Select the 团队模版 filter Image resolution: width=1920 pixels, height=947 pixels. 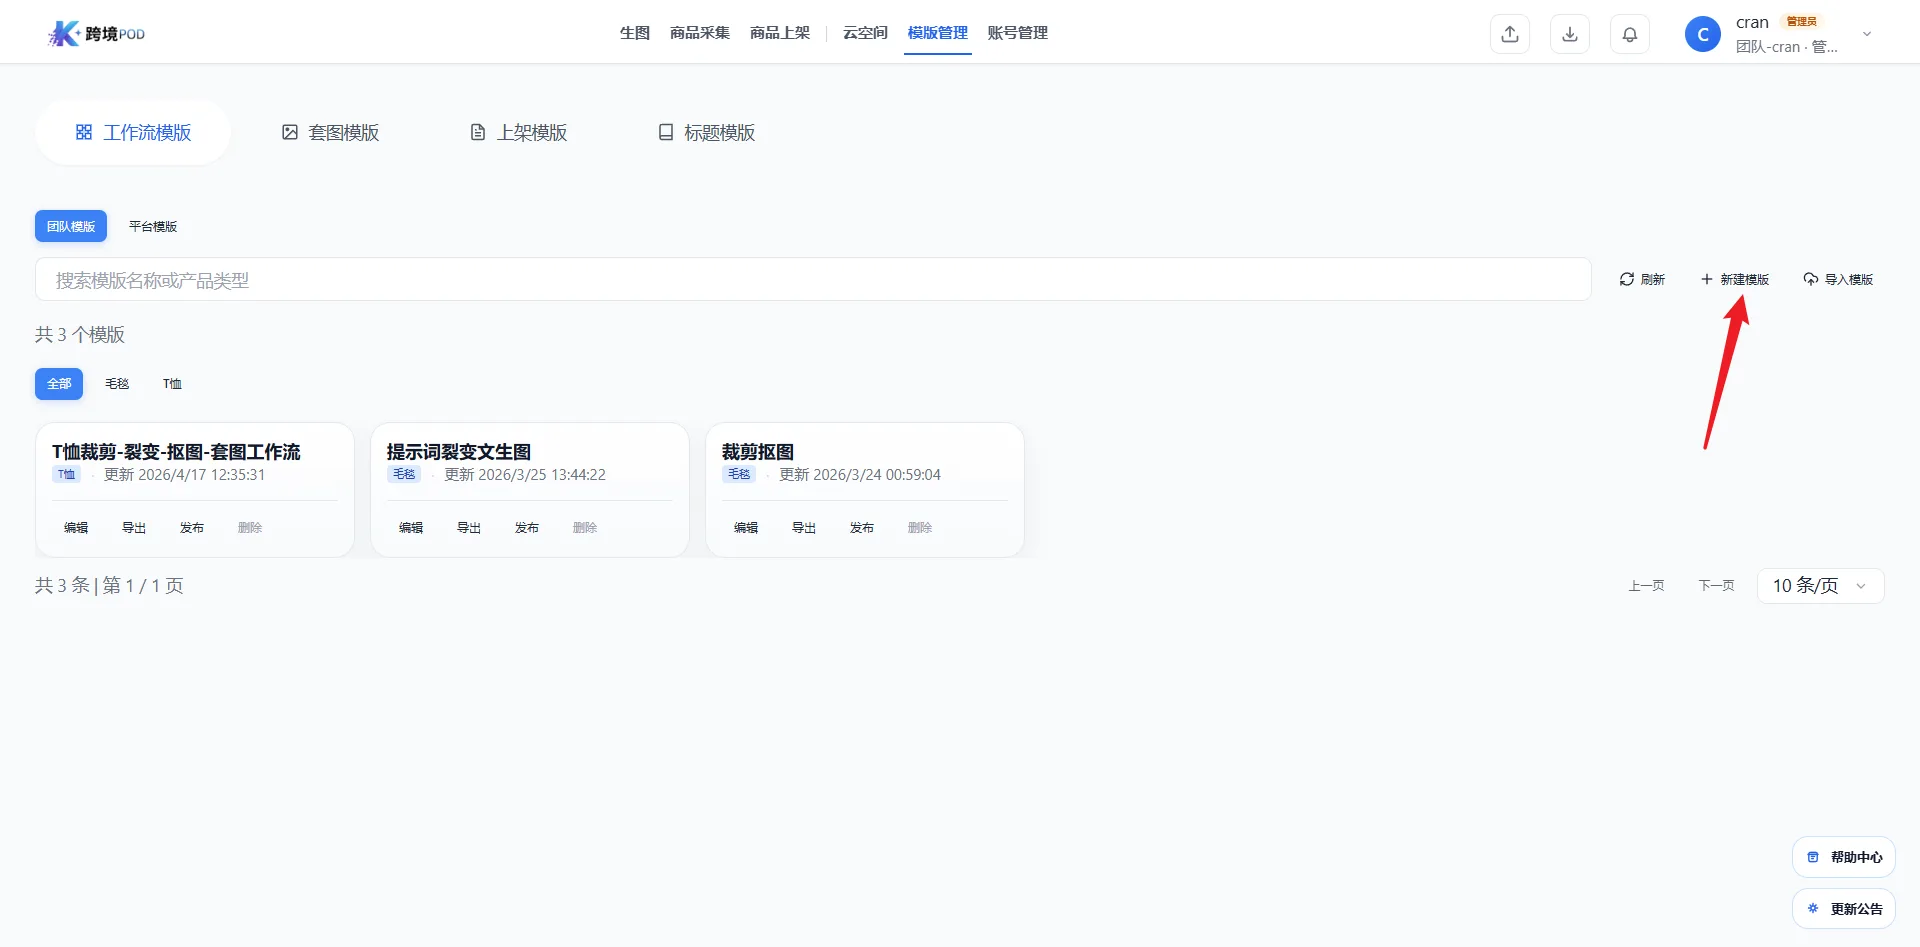tap(71, 226)
